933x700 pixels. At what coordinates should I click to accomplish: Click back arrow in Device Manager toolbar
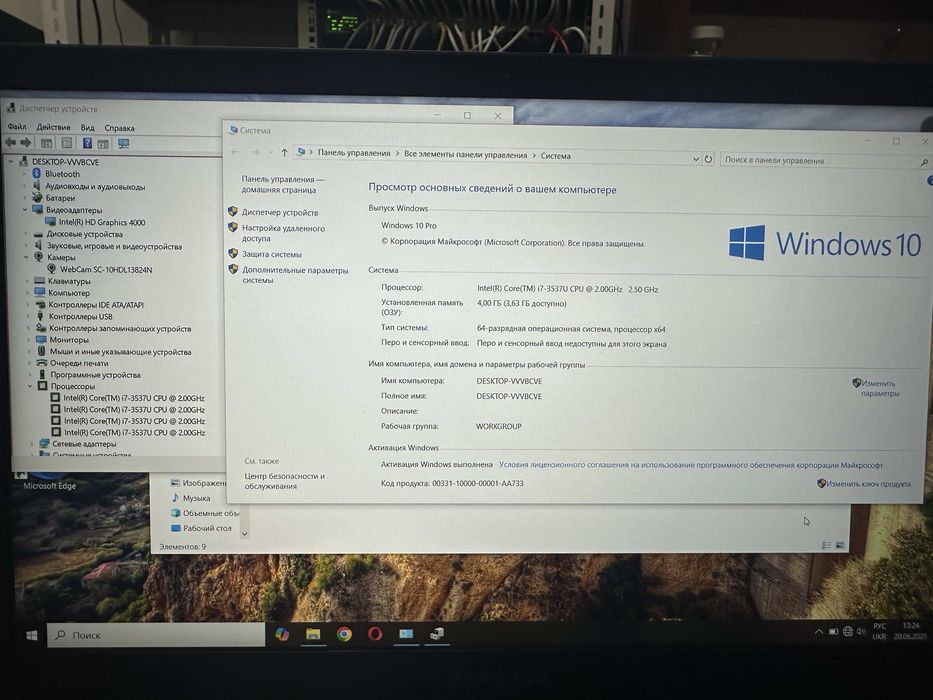point(10,143)
